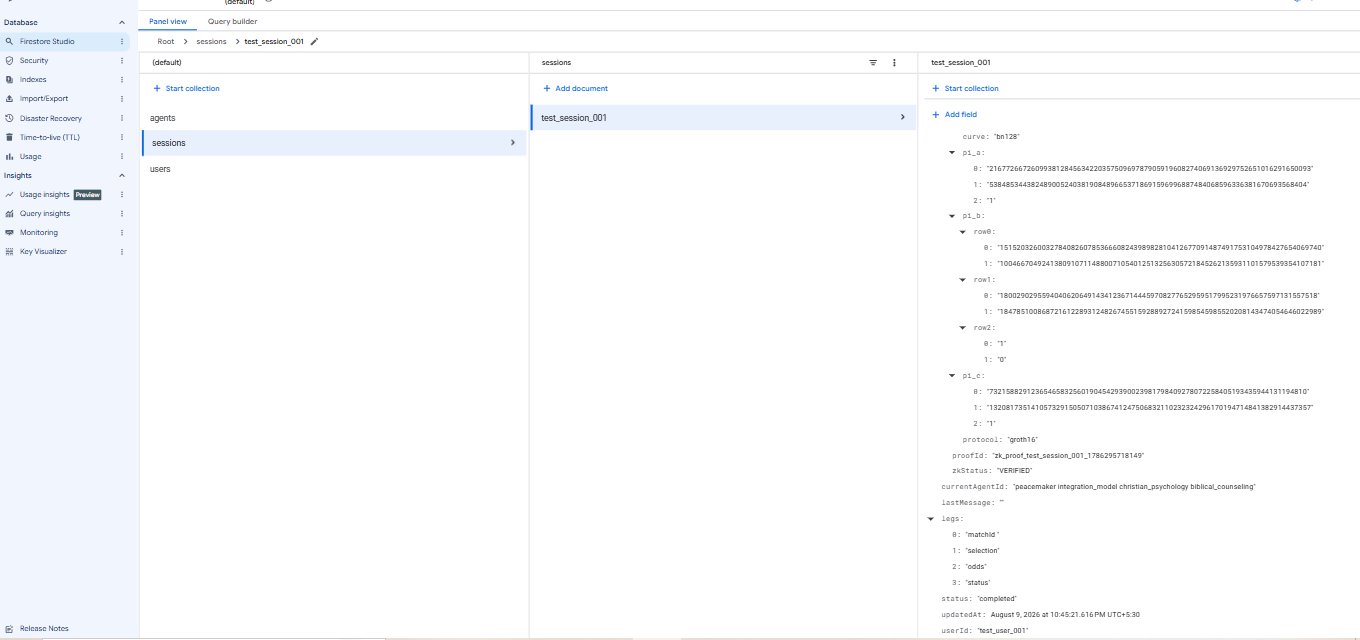Collapse the pi_b field

[x=952, y=215]
